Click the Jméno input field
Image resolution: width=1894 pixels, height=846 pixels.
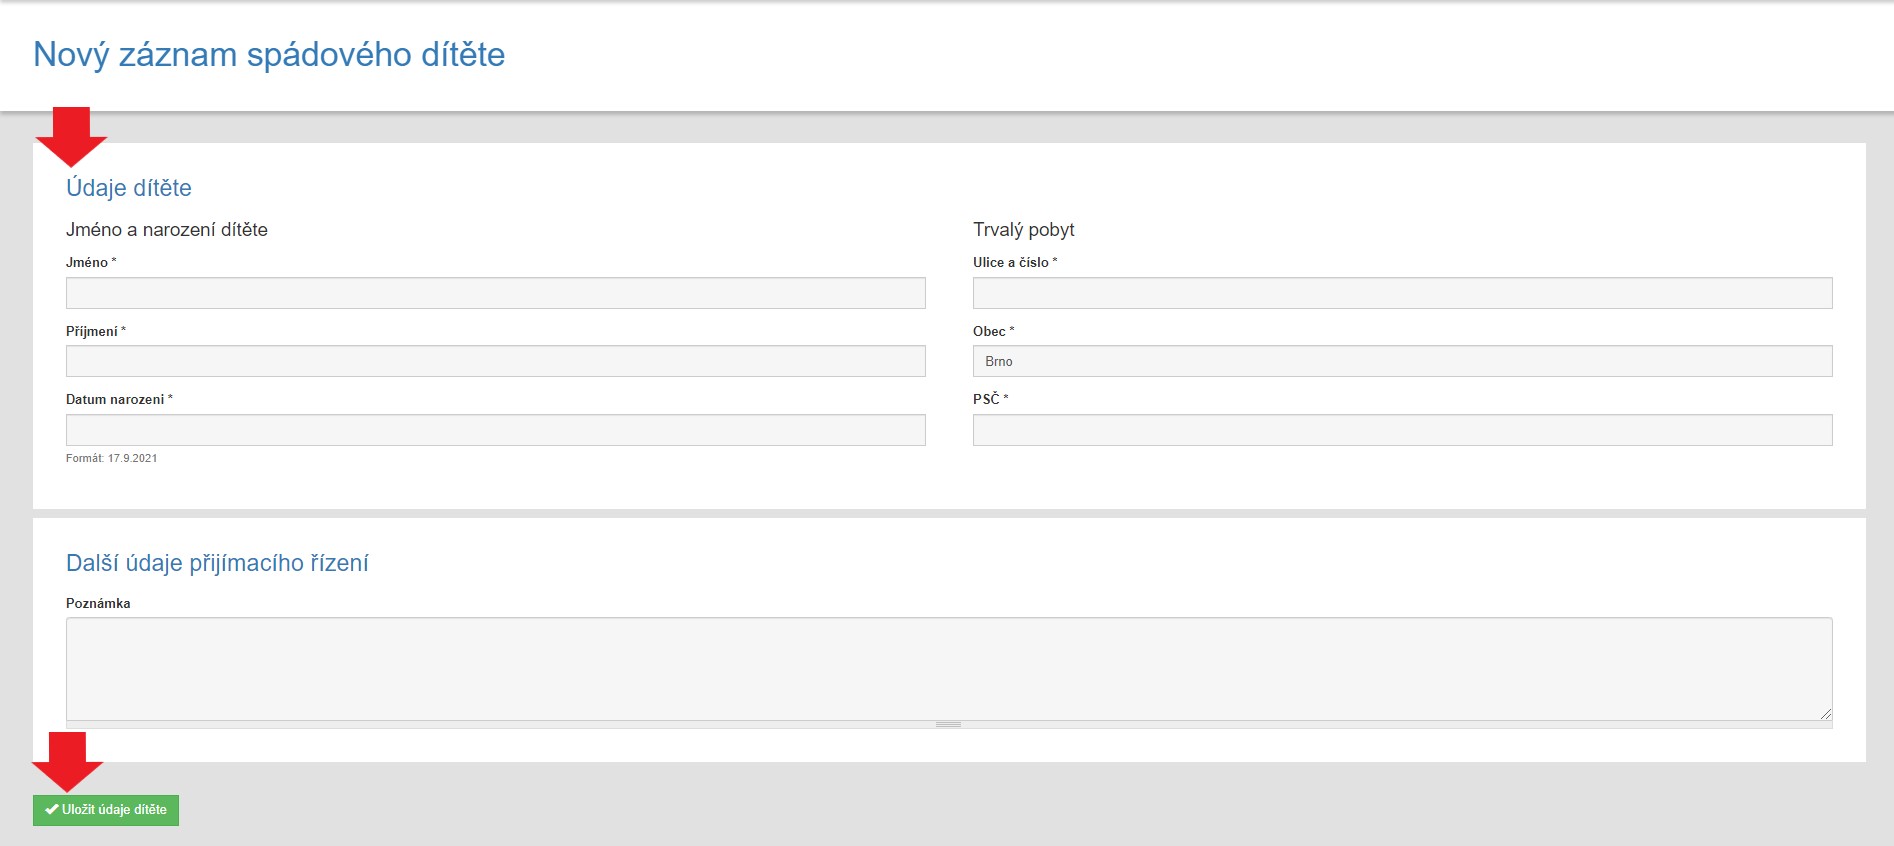pos(495,293)
